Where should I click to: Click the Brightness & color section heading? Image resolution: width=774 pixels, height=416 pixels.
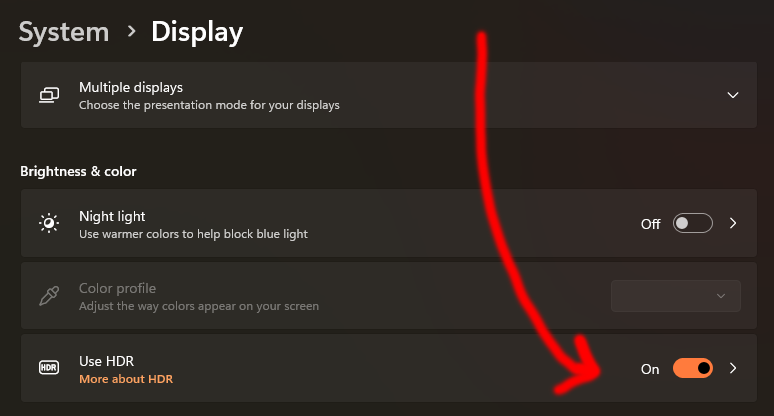[78, 171]
